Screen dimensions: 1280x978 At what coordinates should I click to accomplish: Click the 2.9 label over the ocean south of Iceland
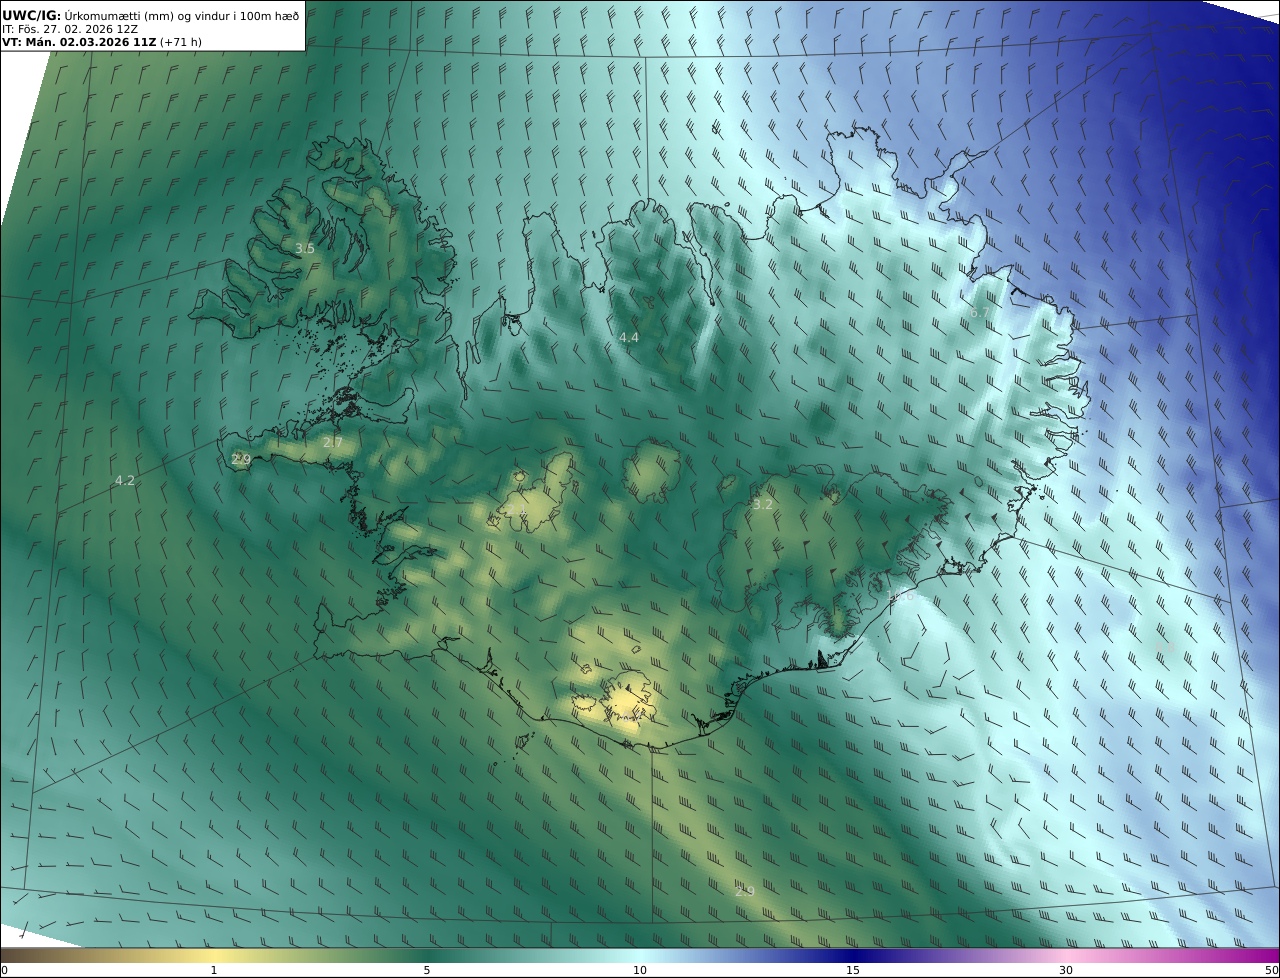[744, 891]
